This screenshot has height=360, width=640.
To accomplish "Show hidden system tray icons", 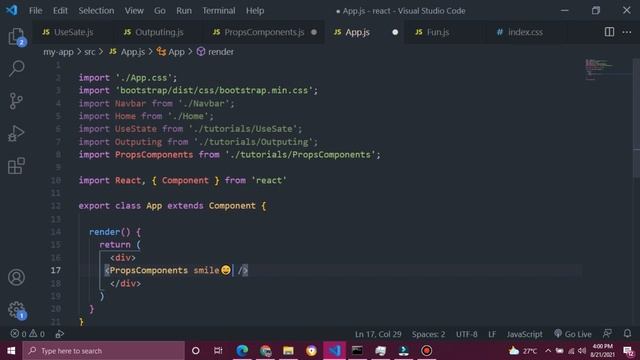I will coord(548,351).
